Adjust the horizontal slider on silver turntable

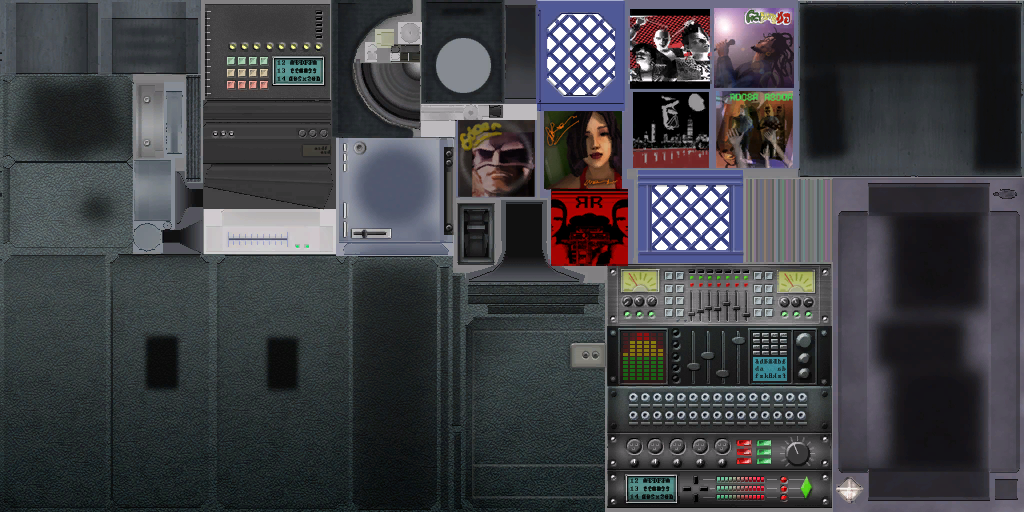(x=371, y=233)
